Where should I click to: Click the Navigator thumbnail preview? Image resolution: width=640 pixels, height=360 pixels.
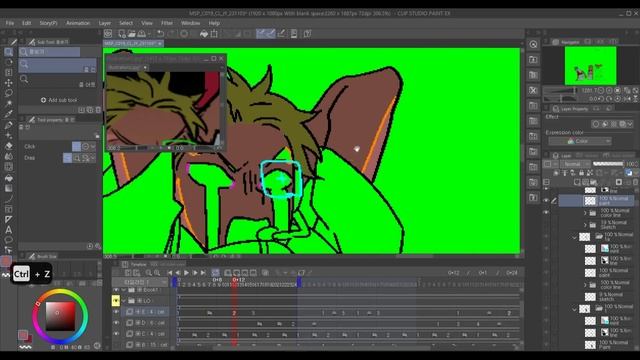tap(590, 65)
